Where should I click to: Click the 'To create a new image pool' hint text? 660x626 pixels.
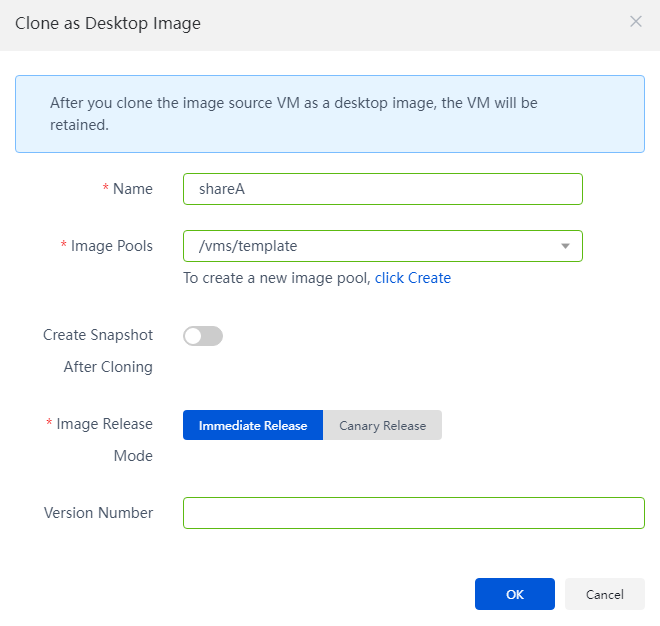pos(277,278)
